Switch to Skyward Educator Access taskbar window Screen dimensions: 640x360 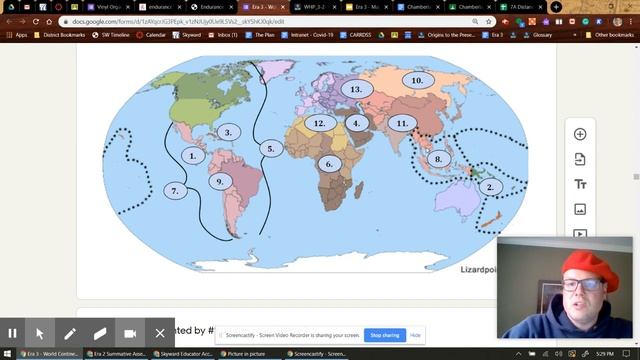(x=182, y=354)
